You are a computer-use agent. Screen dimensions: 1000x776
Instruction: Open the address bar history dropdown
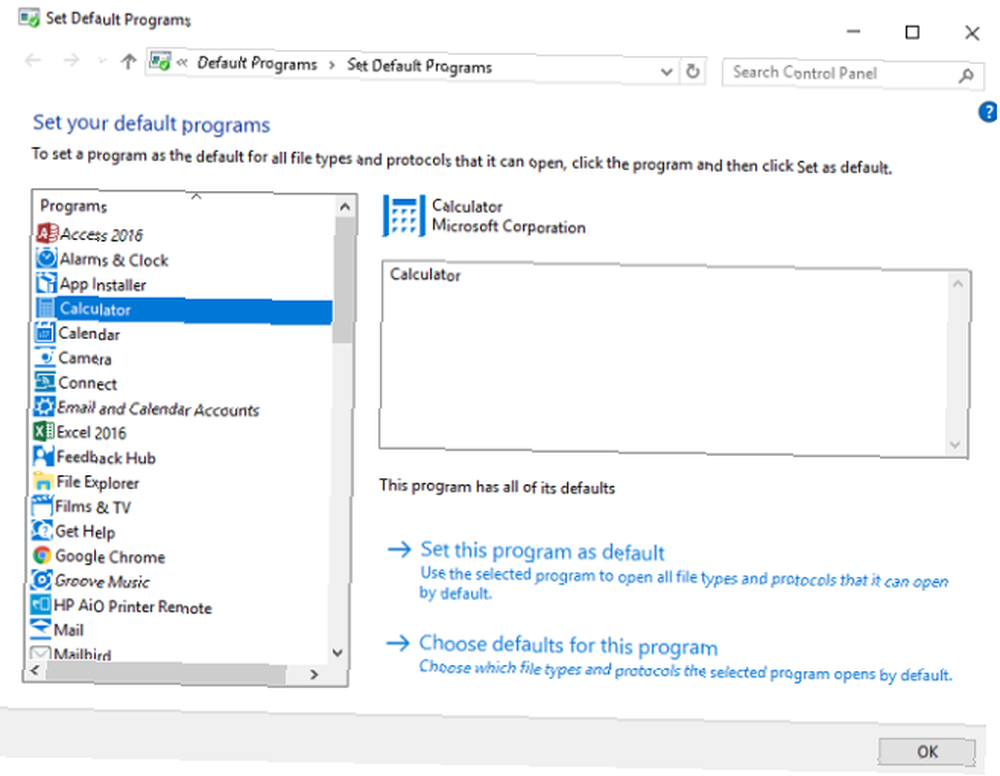[666, 71]
